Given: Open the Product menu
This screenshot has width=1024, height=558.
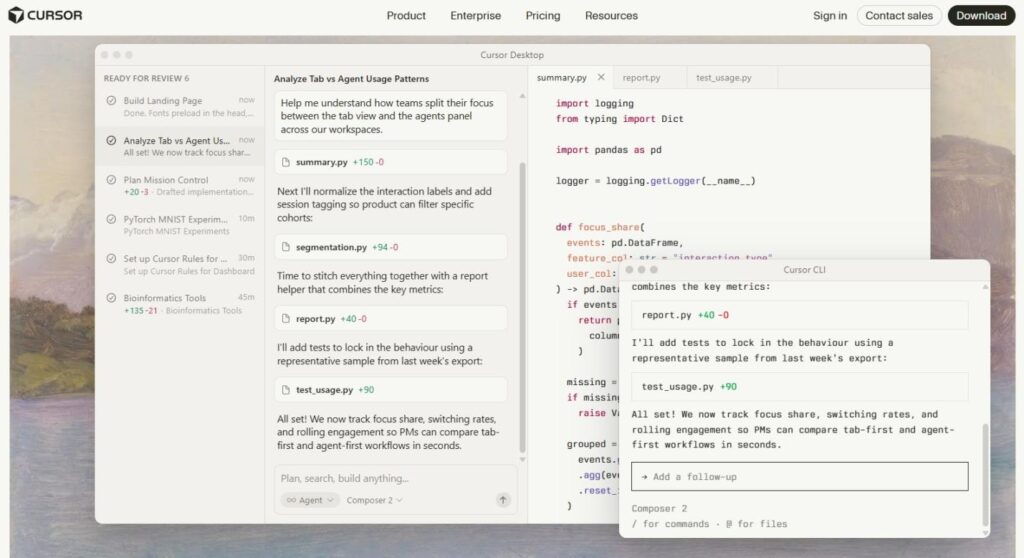Looking at the screenshot, I should coord(406,16).
